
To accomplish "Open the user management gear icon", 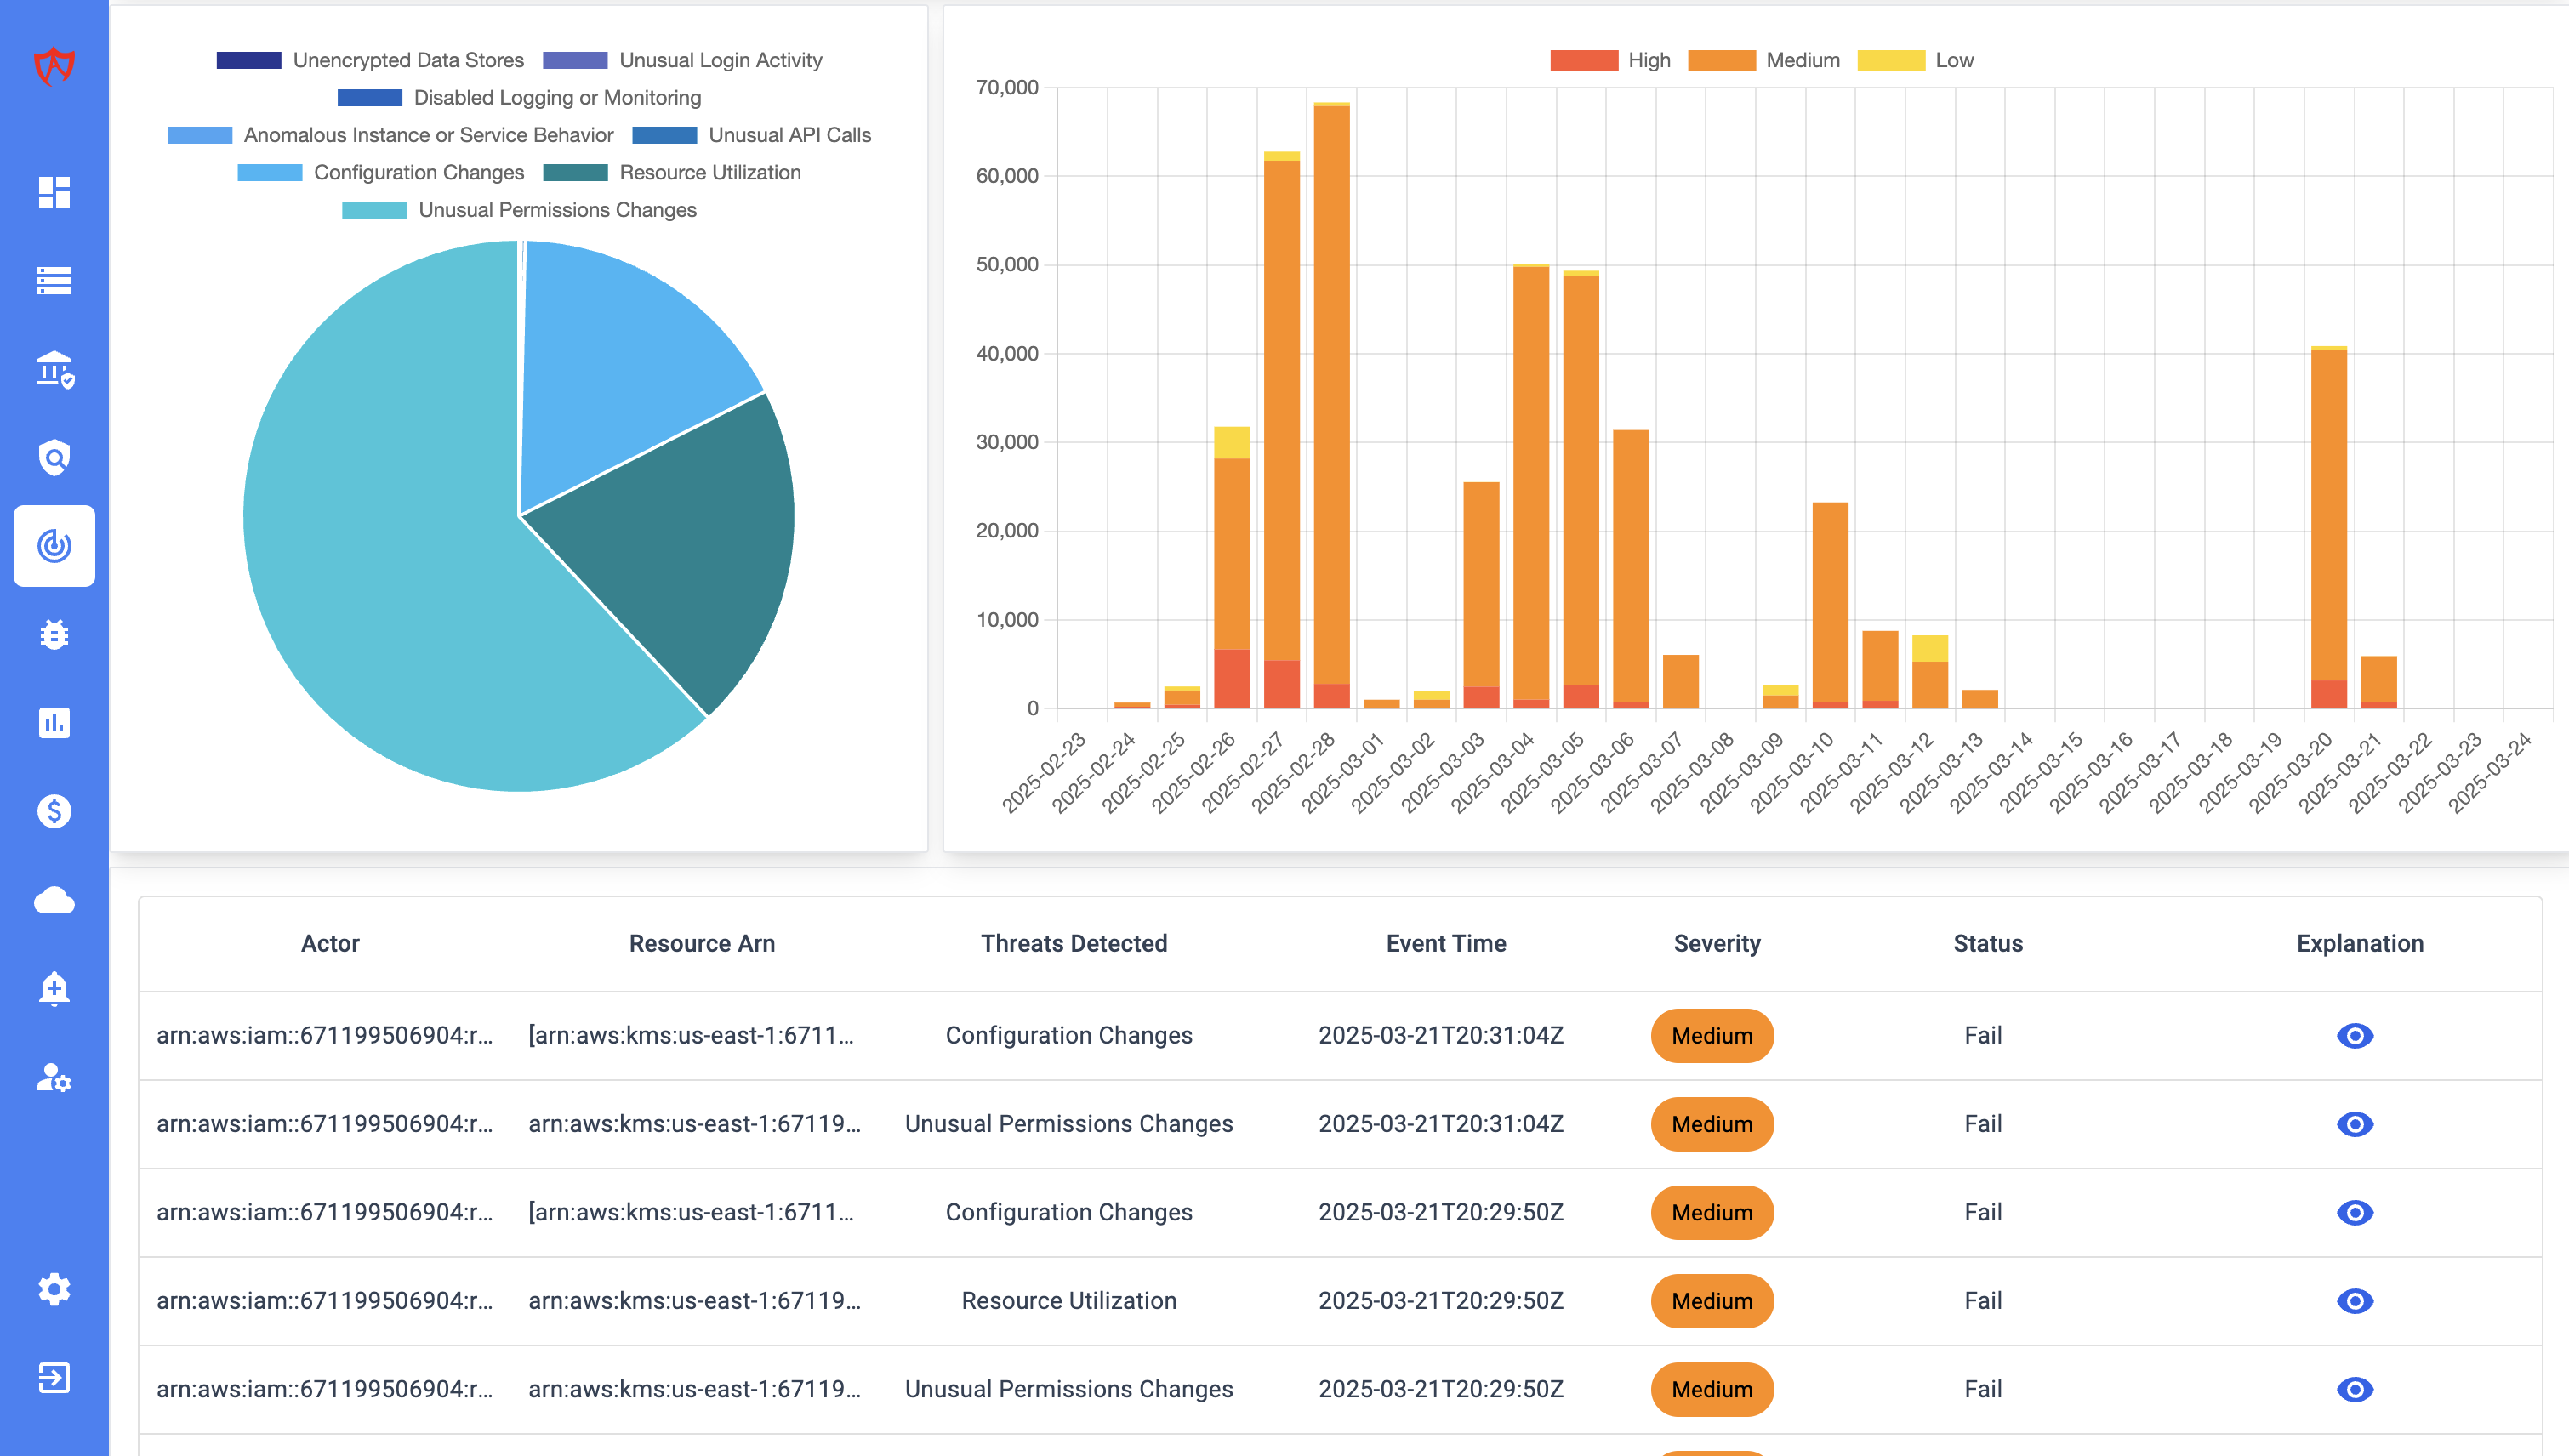I will click(x=54, y=1077).
